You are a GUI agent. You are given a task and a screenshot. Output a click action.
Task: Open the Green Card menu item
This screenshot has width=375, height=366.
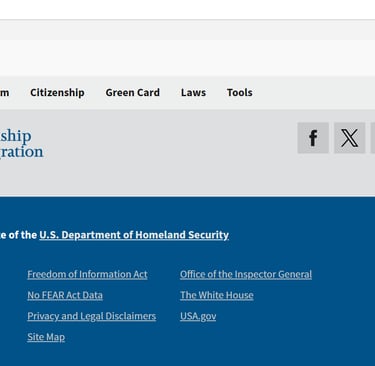(x=133, y=92)
